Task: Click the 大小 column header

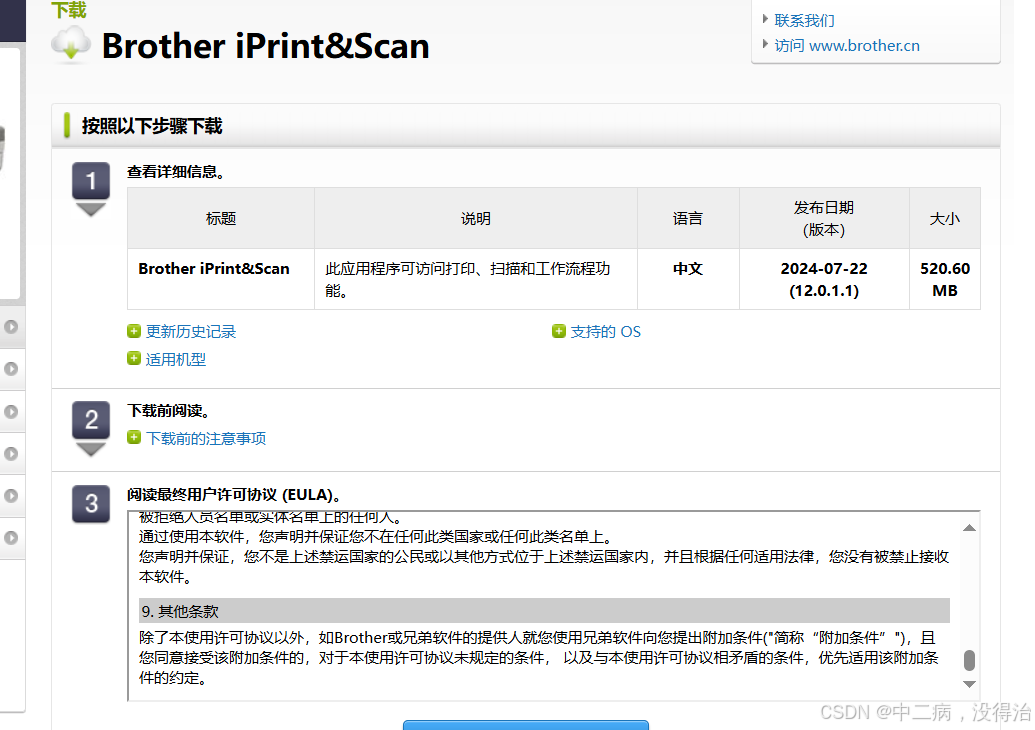Action: pyautogui.click(x=945, y=218)
